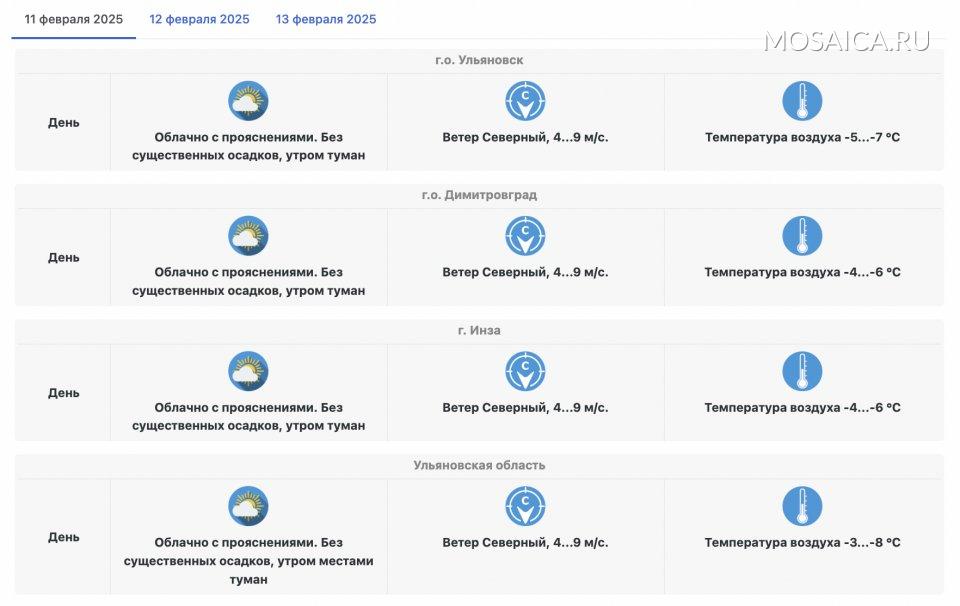Click the г.о. Ульяновск section header

tap(479, 60)
